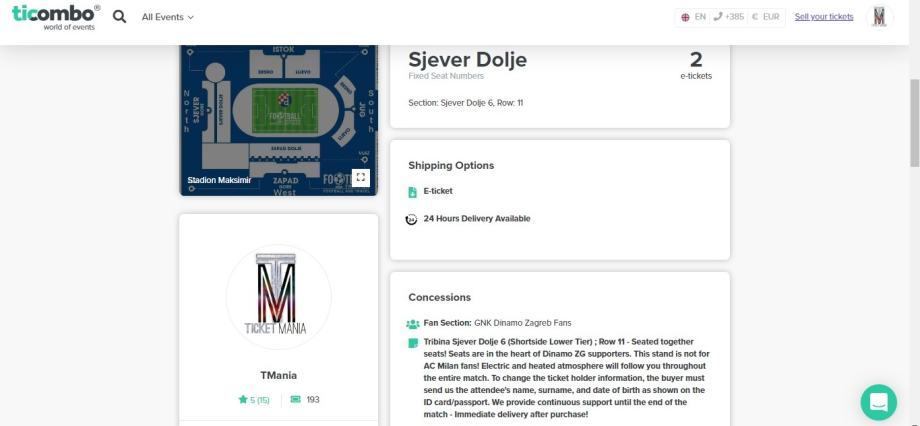This screenshot has width=920, height=426.
Task: Click the Ticombo logo
Action: coord(56,17)
